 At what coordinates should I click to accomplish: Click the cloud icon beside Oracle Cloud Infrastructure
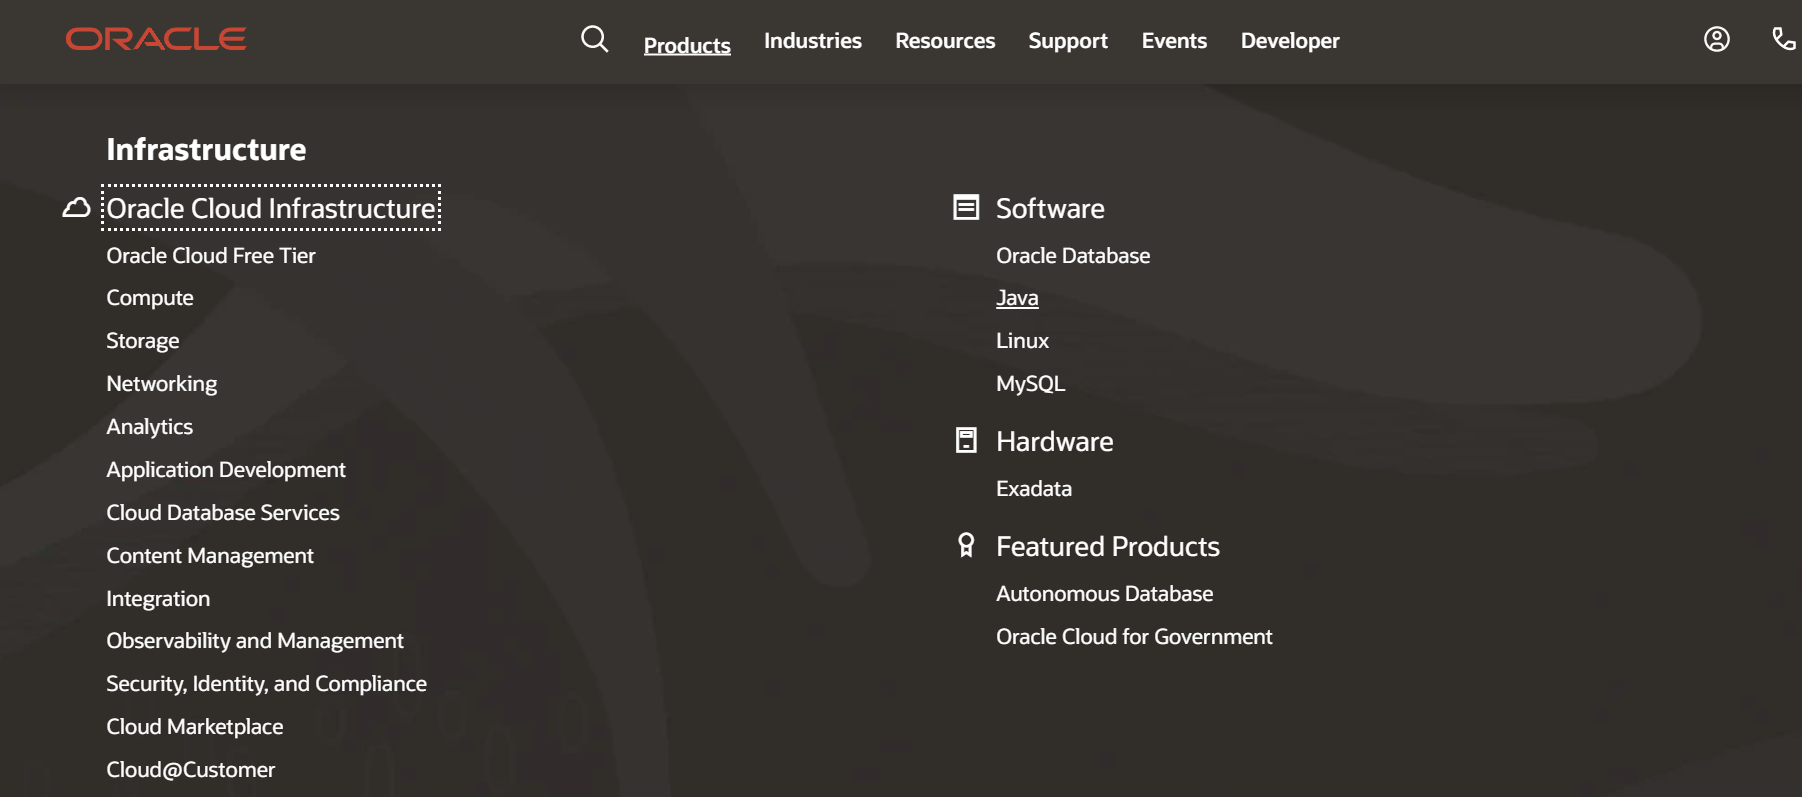pos(77,208)
